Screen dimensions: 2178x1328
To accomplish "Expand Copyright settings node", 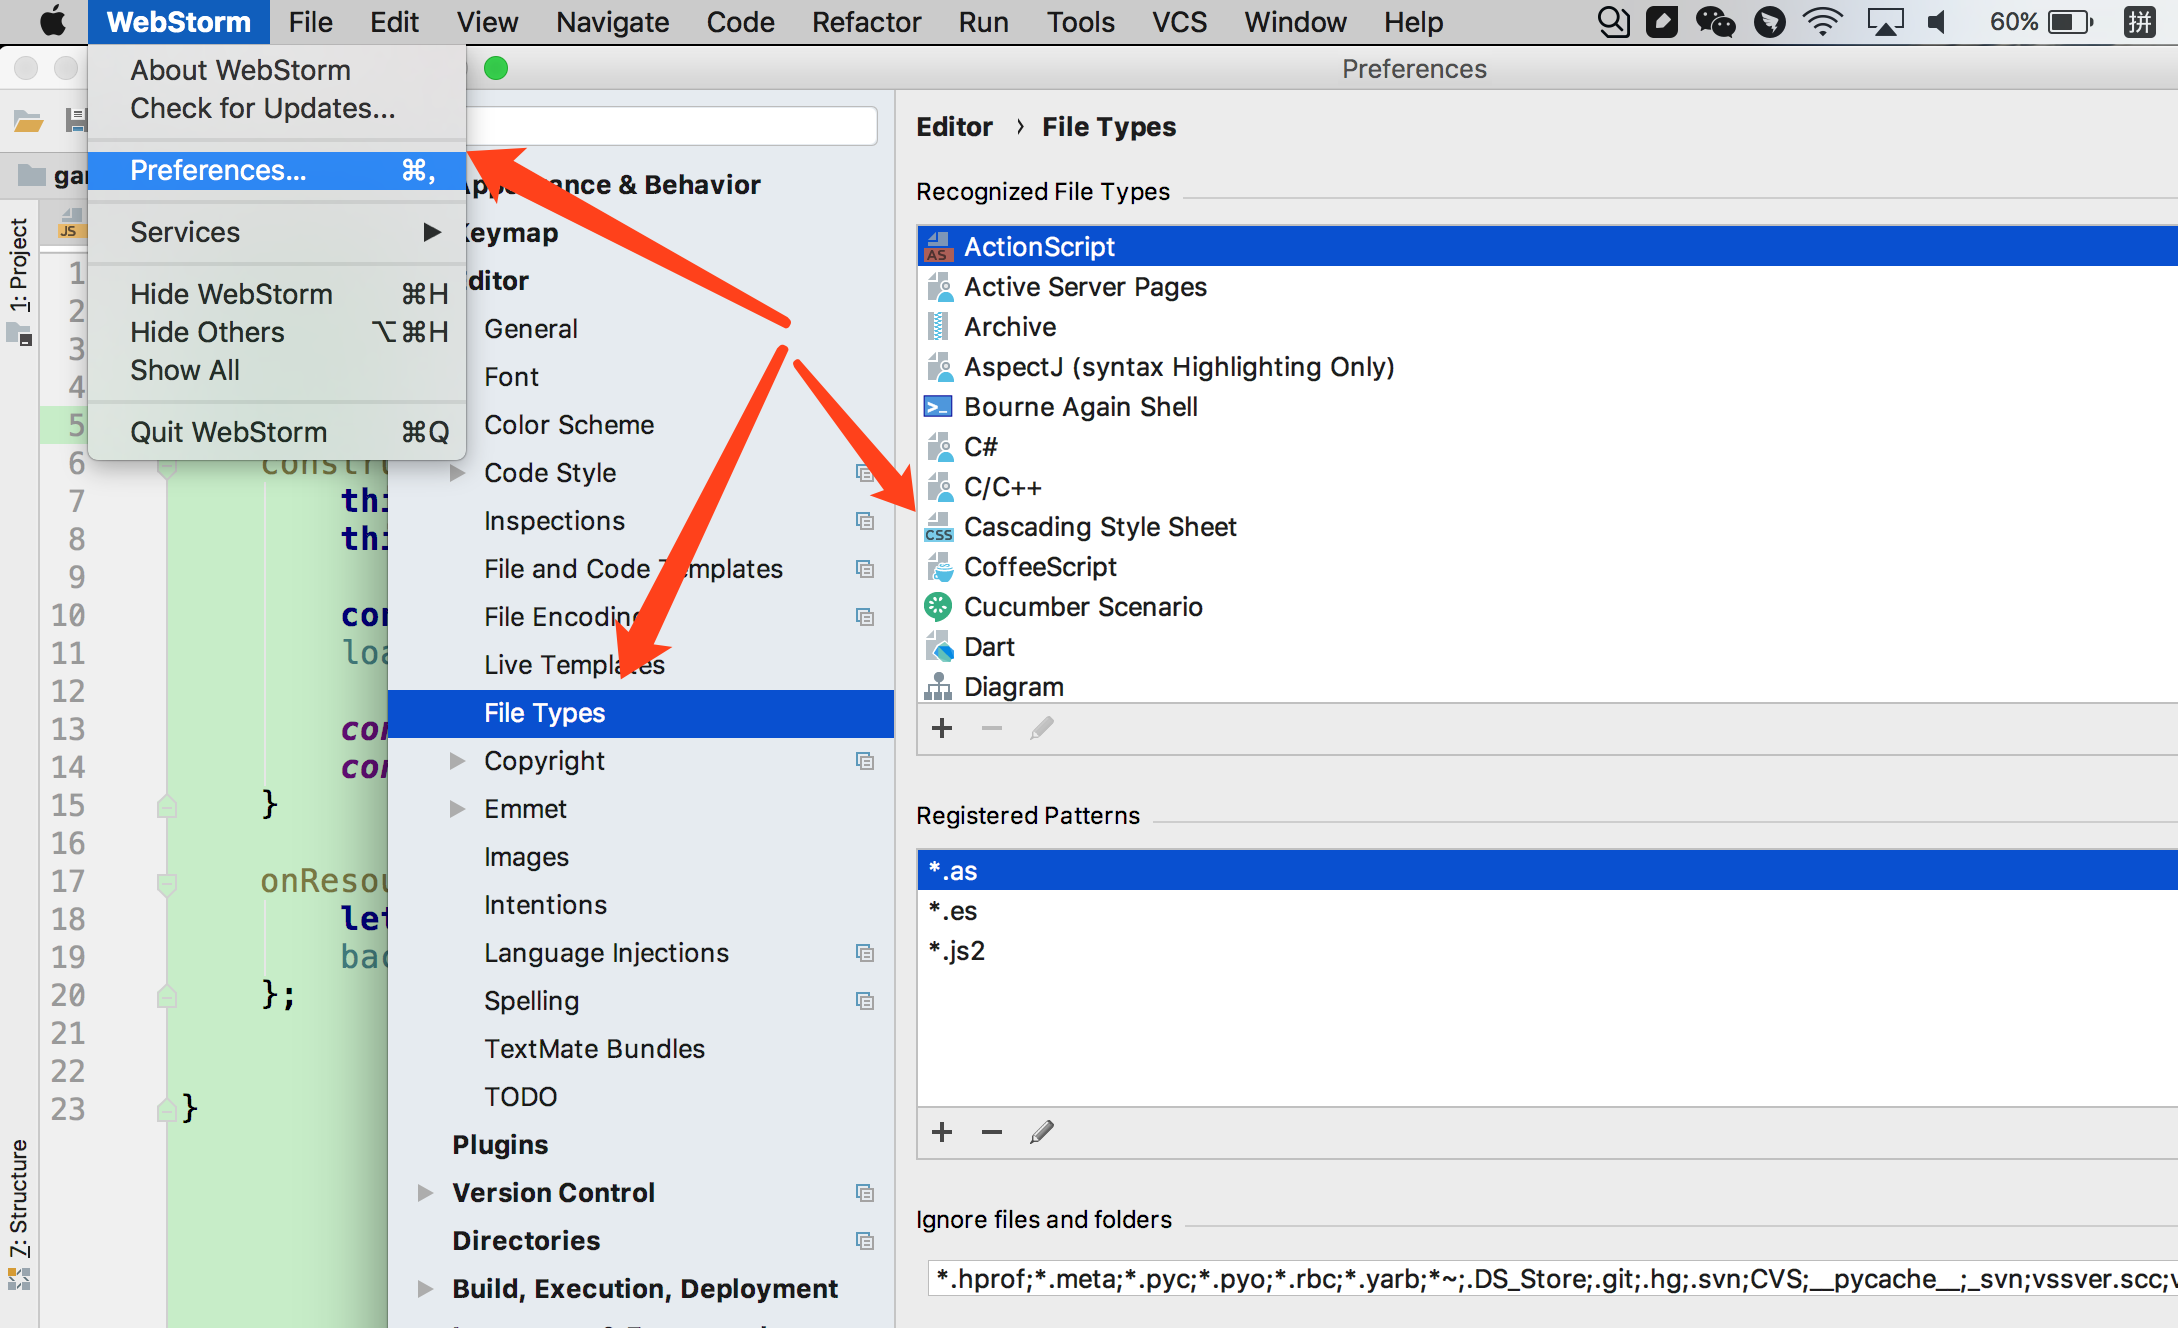I will click(458, 761).
